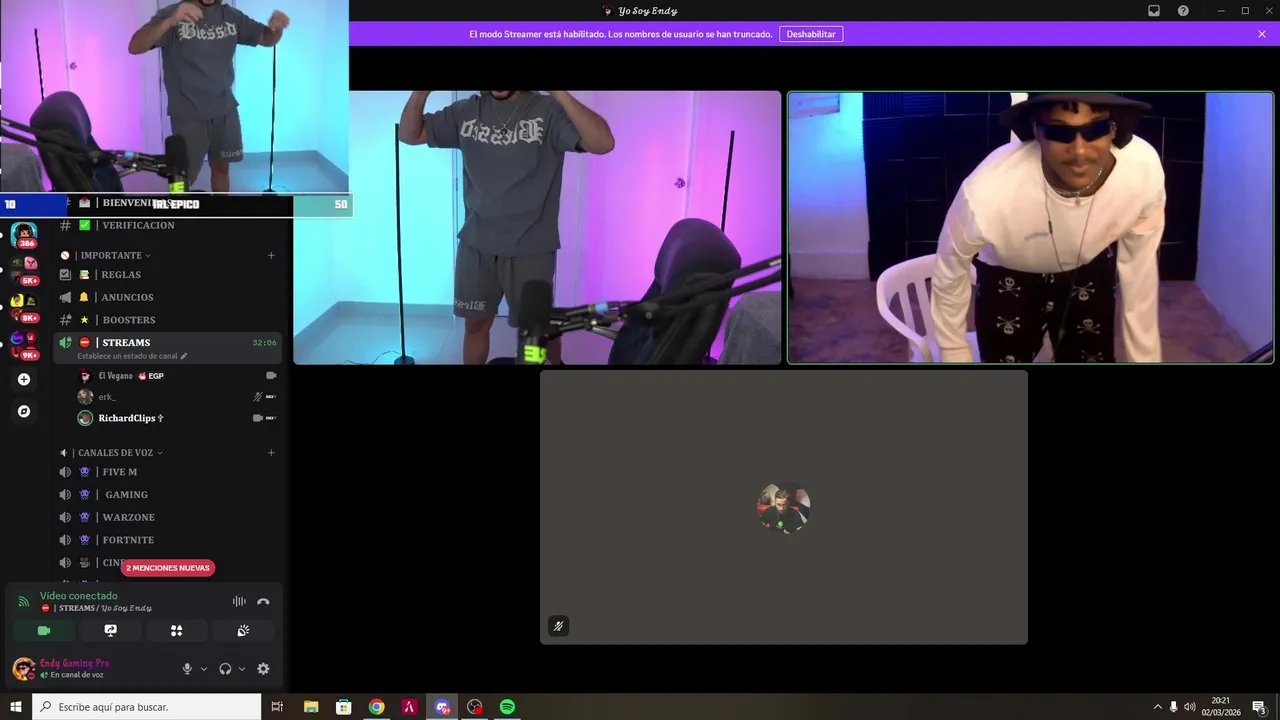The width and height of the screenshot is (1280, 720).
Task: Disconnect from voice with hang-up icon
Action: [263, 601]
